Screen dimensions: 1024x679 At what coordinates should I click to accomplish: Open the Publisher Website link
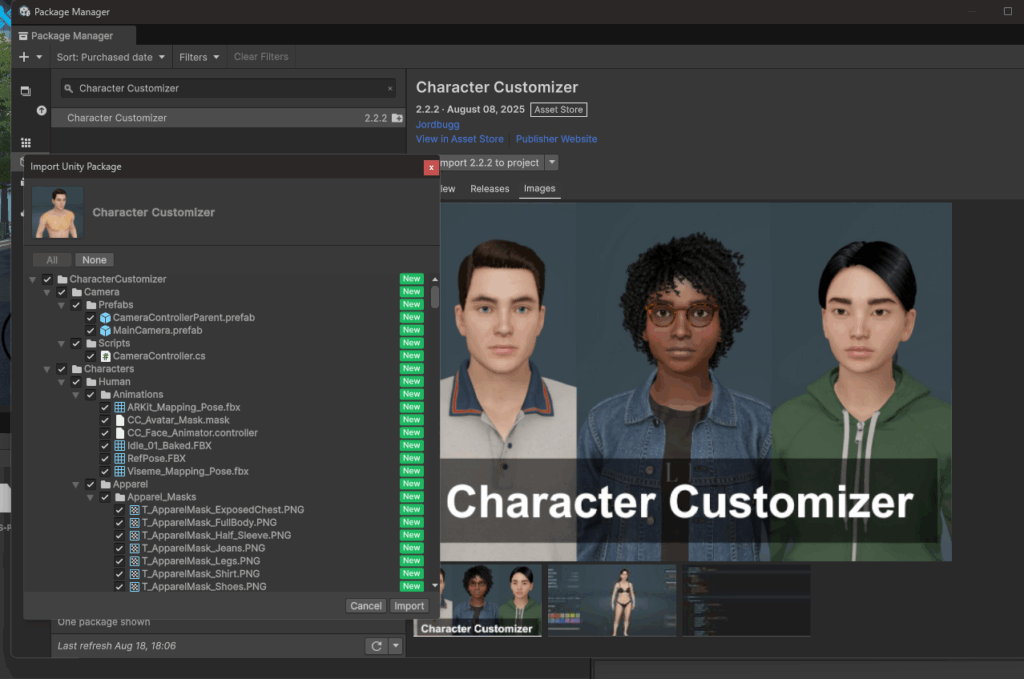click(x=556, y=139)
